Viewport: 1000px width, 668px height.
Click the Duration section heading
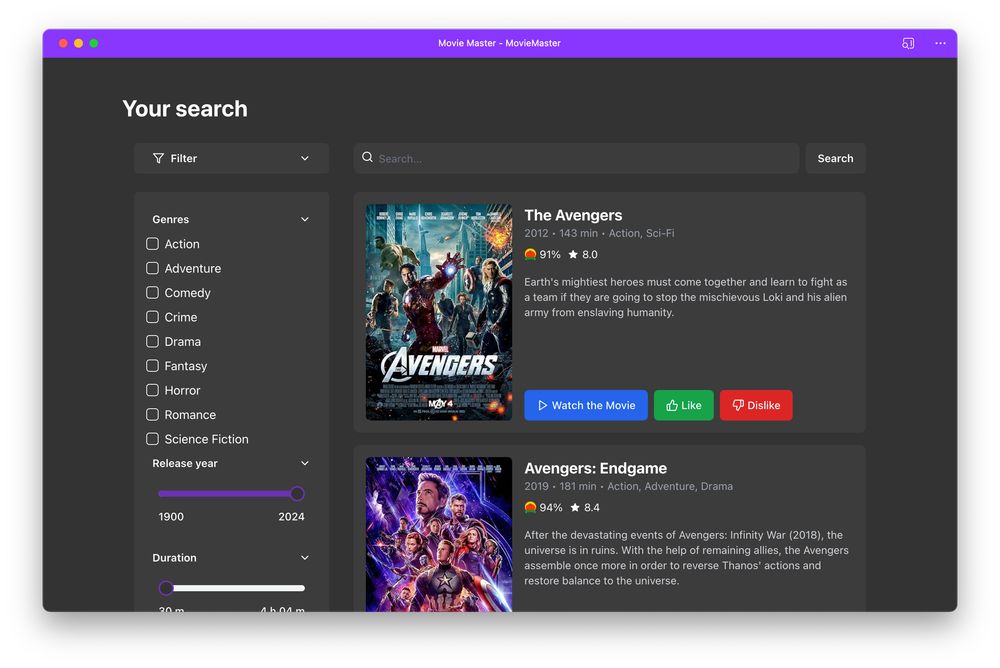tap(174, 558)
